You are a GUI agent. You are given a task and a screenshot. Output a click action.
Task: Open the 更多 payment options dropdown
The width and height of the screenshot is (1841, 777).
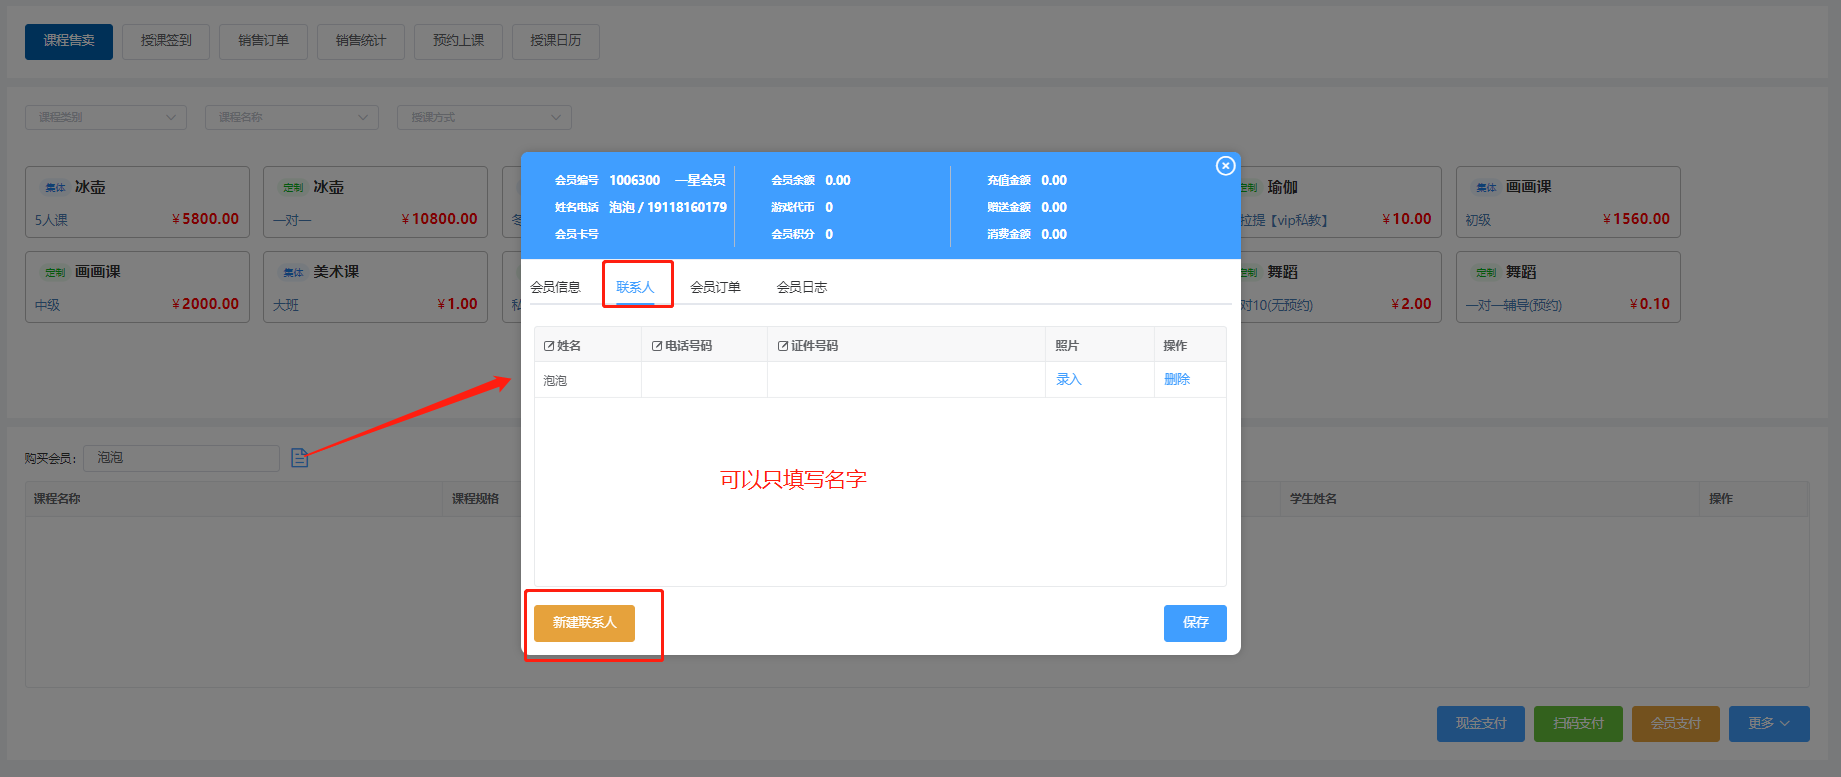tap(1768, 724)
